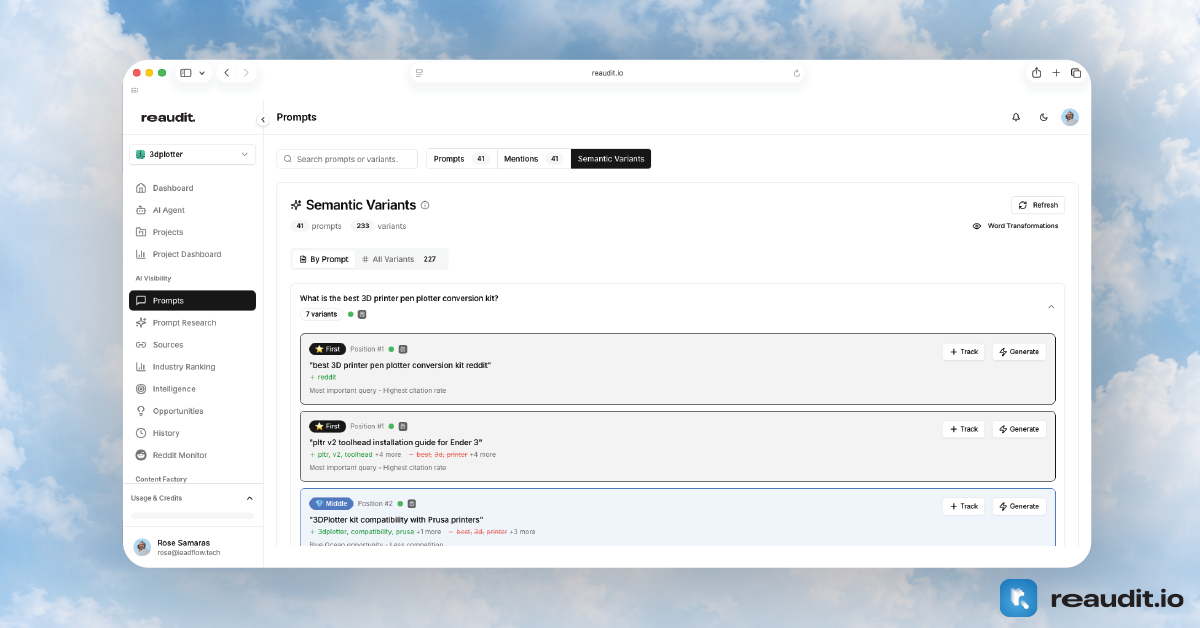Click the reaudit.io address bar
Viewport: 1200px width, 628px height.
click(608, 73)
